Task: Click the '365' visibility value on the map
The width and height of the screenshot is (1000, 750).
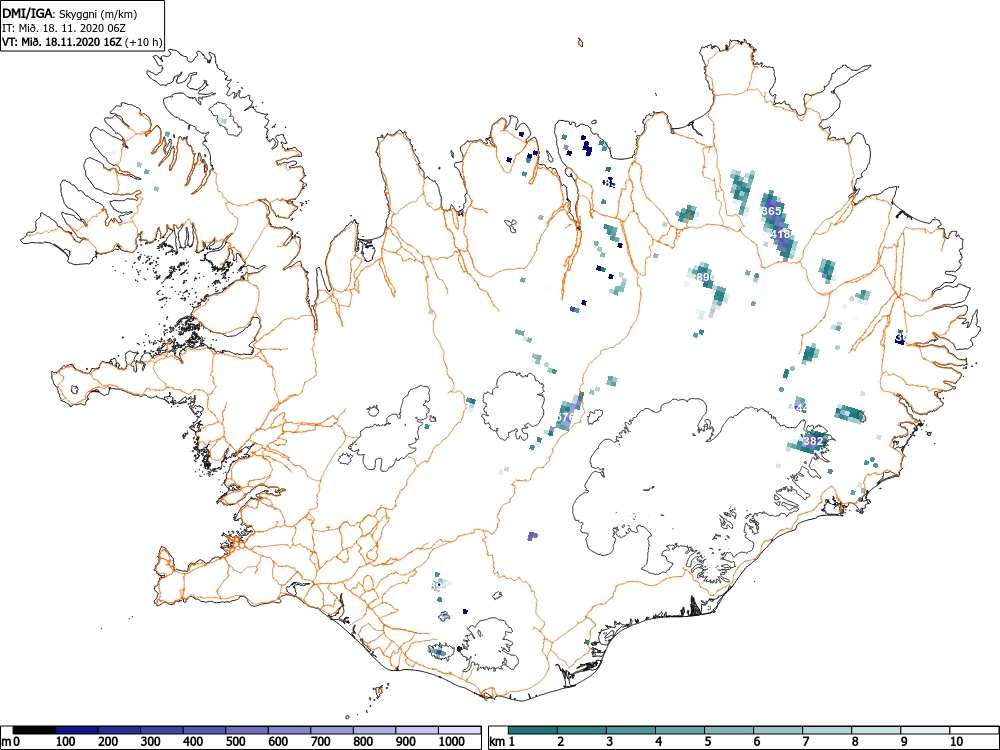Action: click(772, 210)
